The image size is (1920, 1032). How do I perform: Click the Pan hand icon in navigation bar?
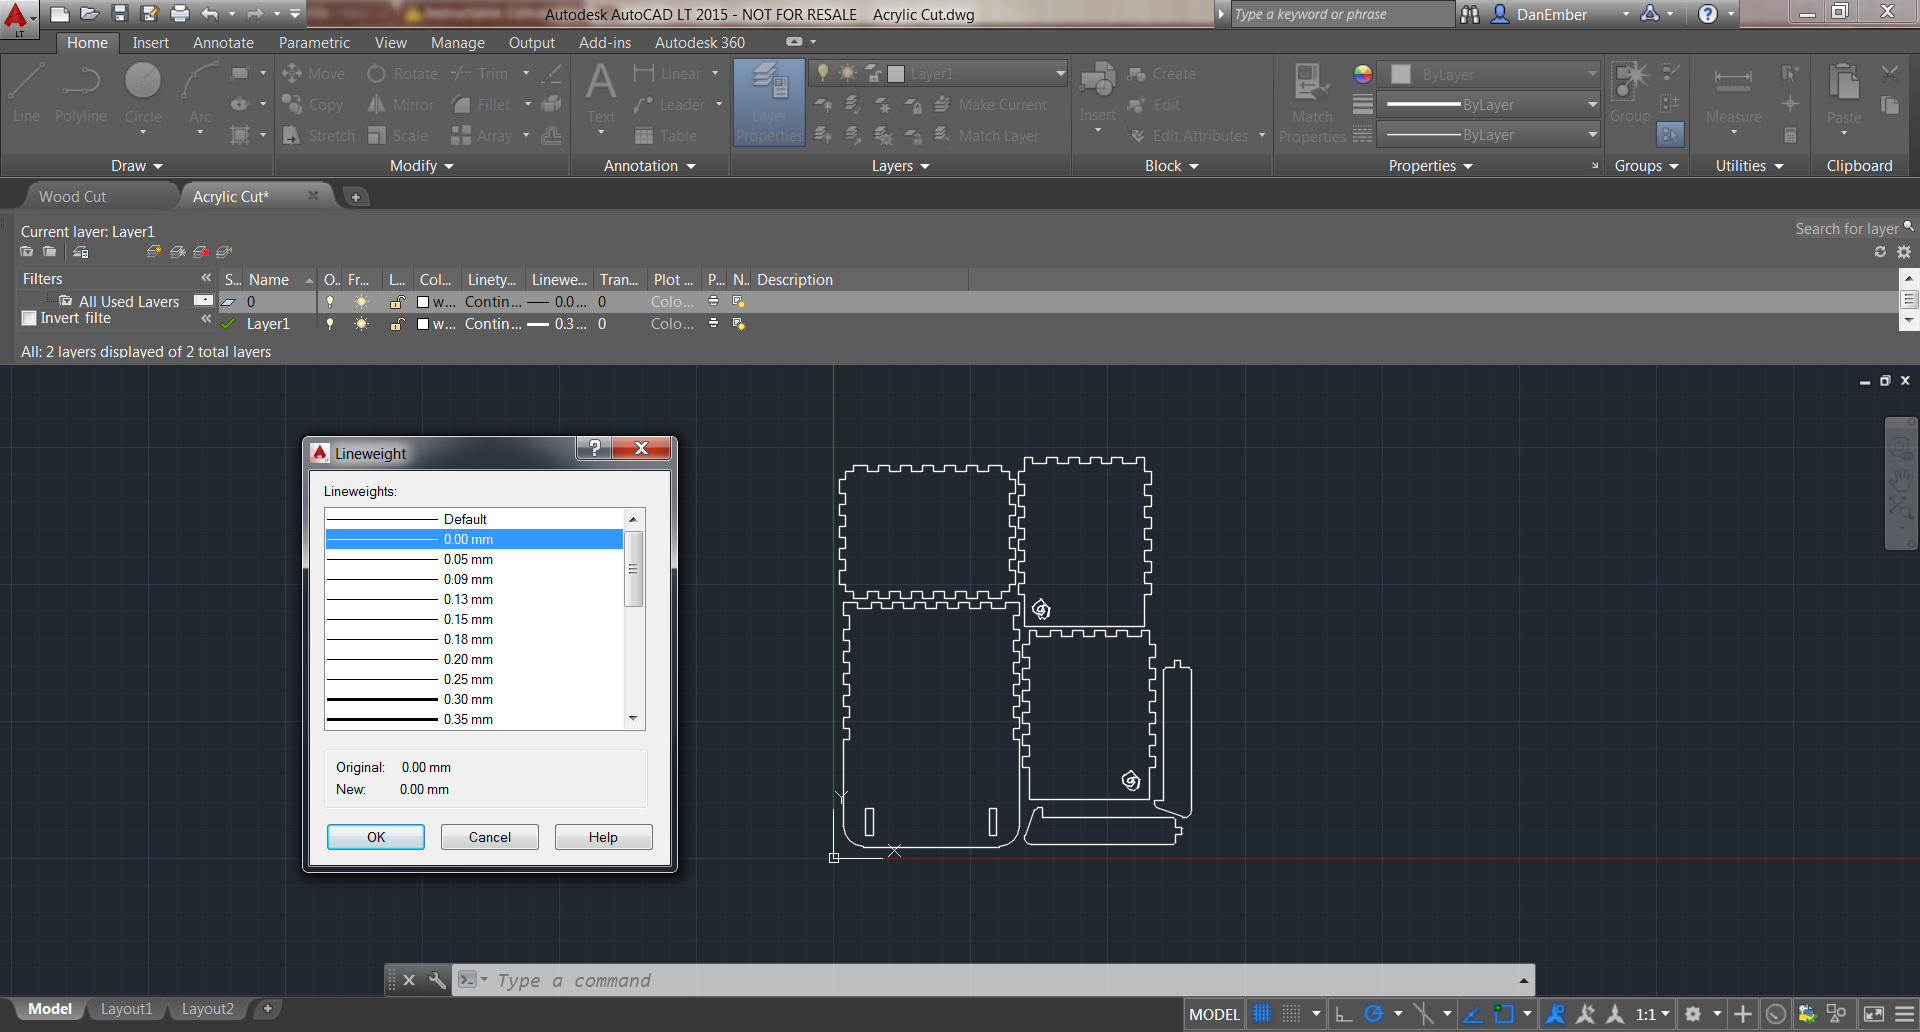click(x=1900, y=479)
